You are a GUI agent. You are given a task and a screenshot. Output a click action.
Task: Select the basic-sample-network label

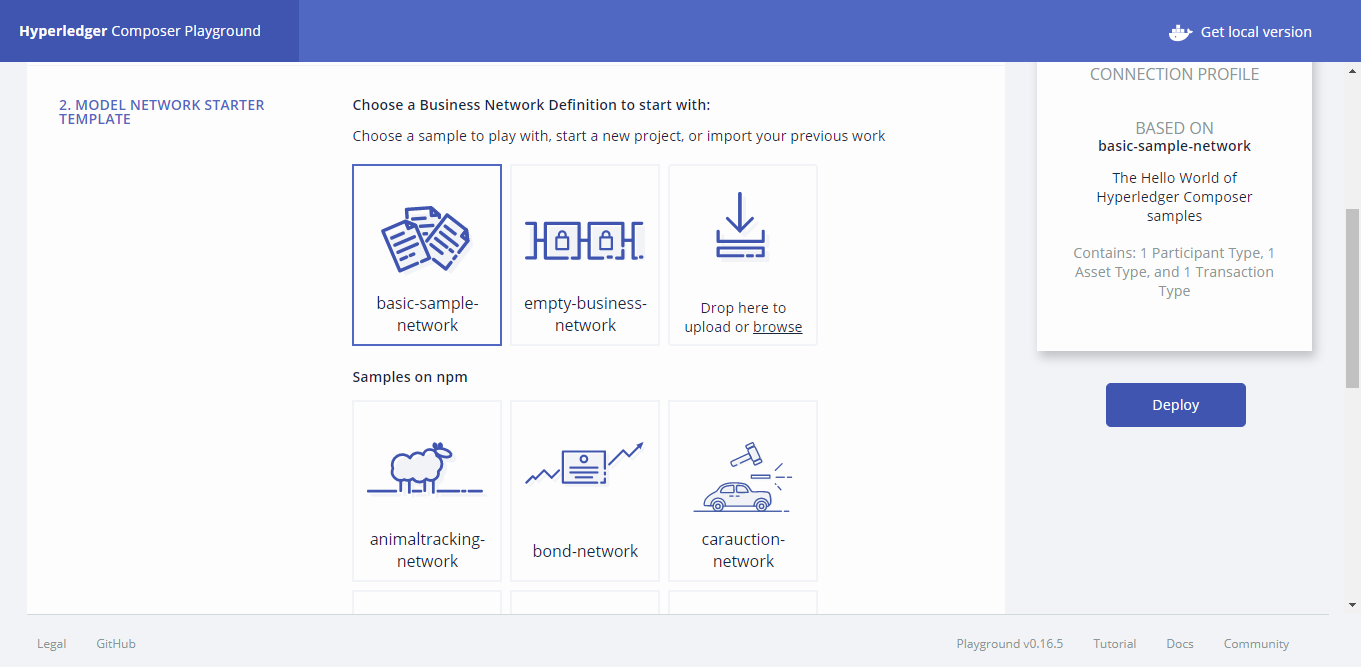[x=427, y=314]
